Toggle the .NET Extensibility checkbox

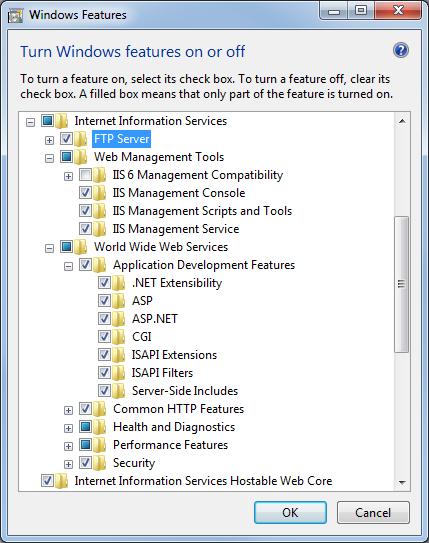[104, 283]
